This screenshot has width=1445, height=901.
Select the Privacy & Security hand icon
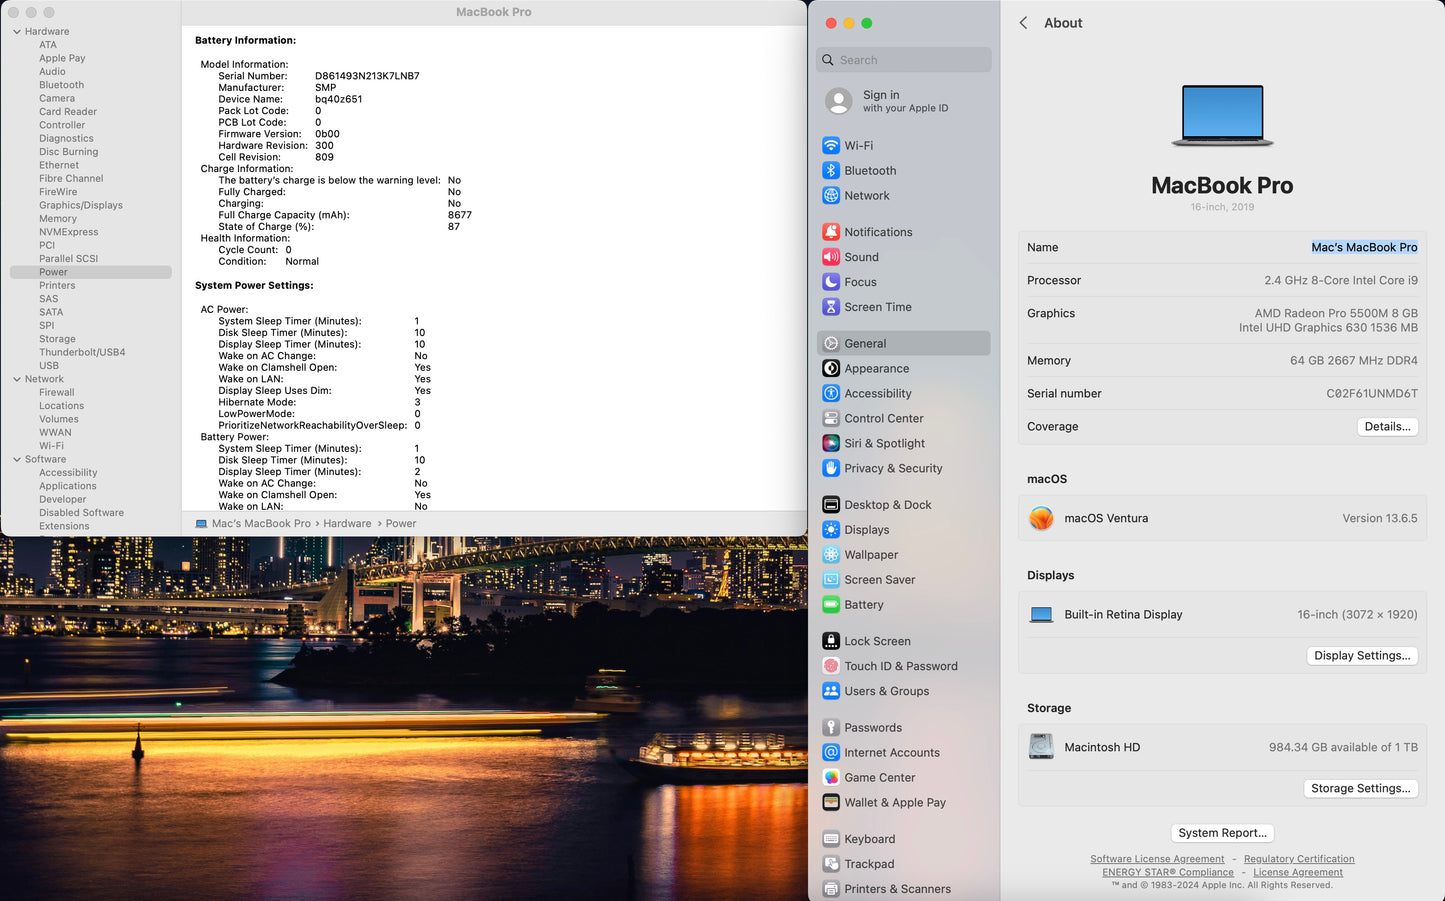tap(830, 468)
